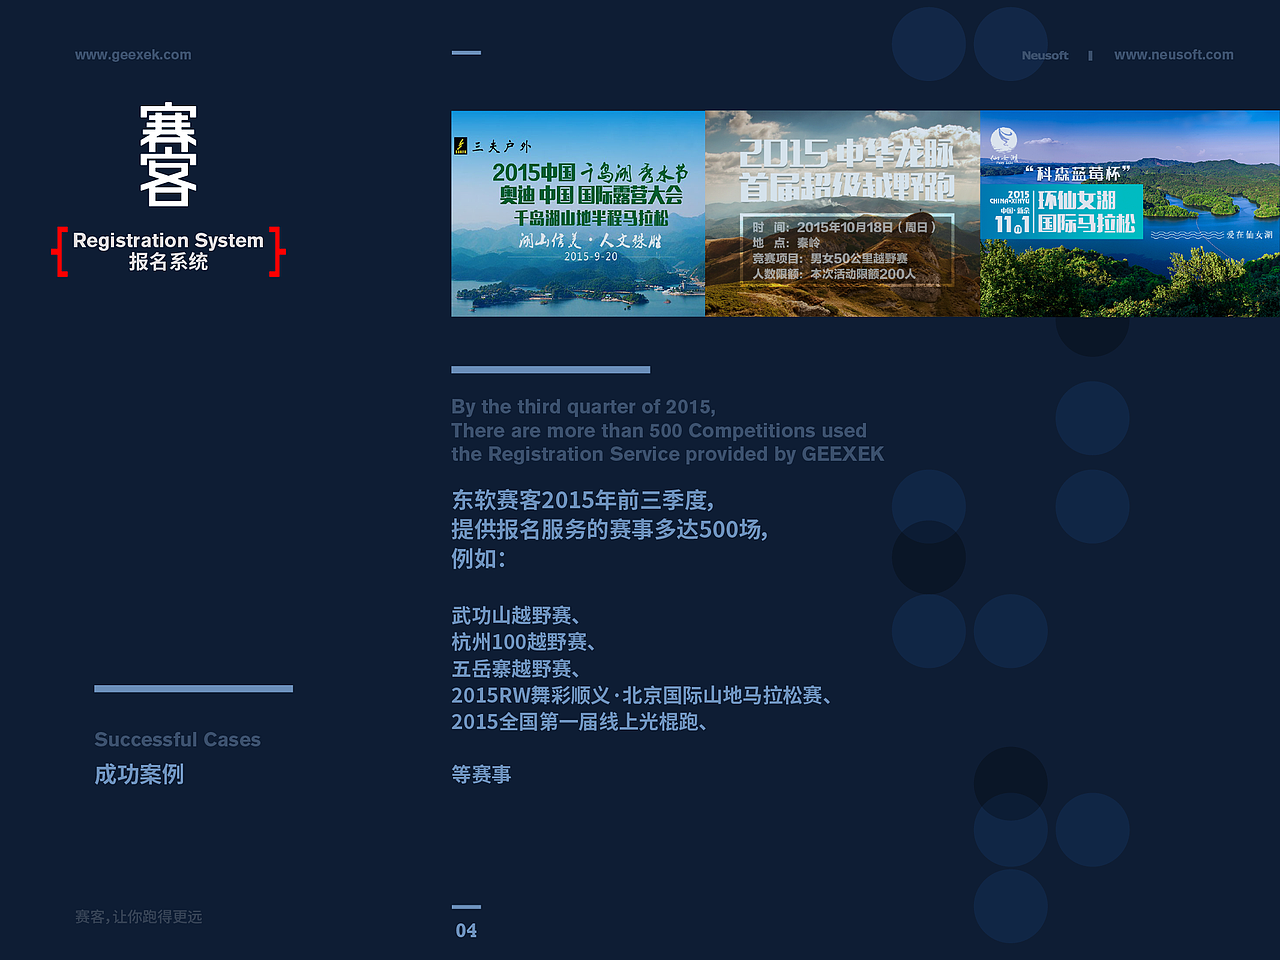Select the text 等赛事
This screenshot has height=960, width=1280.
pos(481,775)
